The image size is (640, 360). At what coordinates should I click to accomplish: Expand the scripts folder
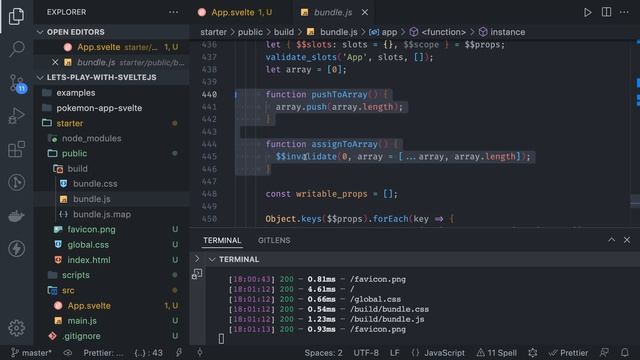click(76, 275)
